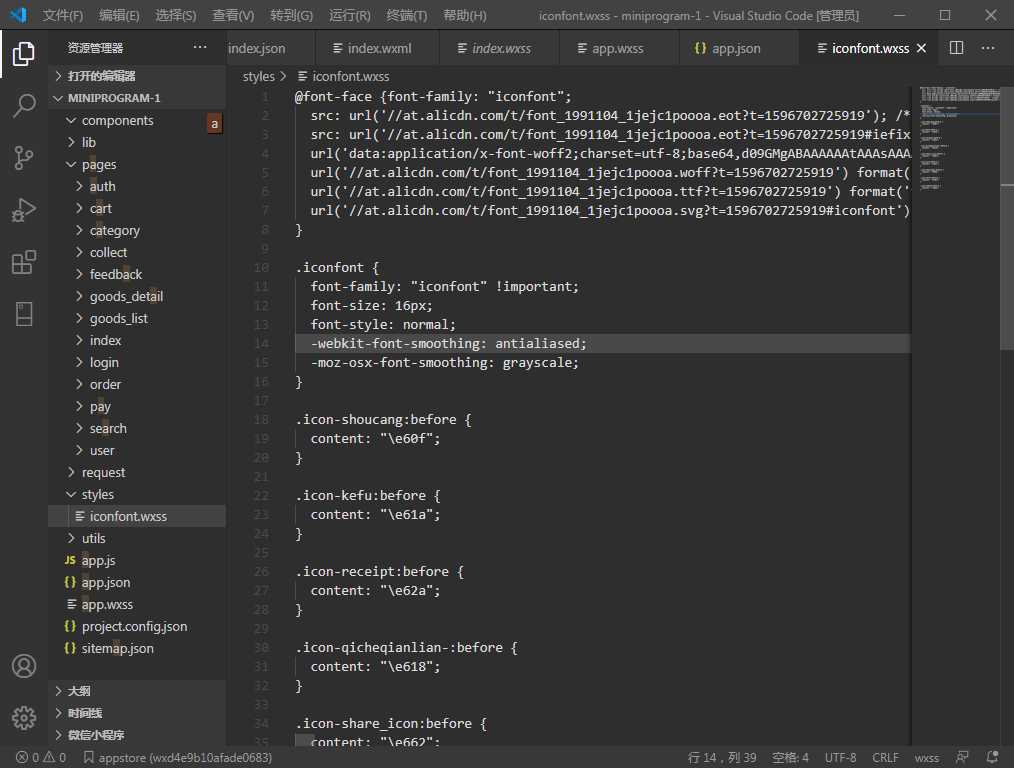Open the 帮助(H) menu

465,15
